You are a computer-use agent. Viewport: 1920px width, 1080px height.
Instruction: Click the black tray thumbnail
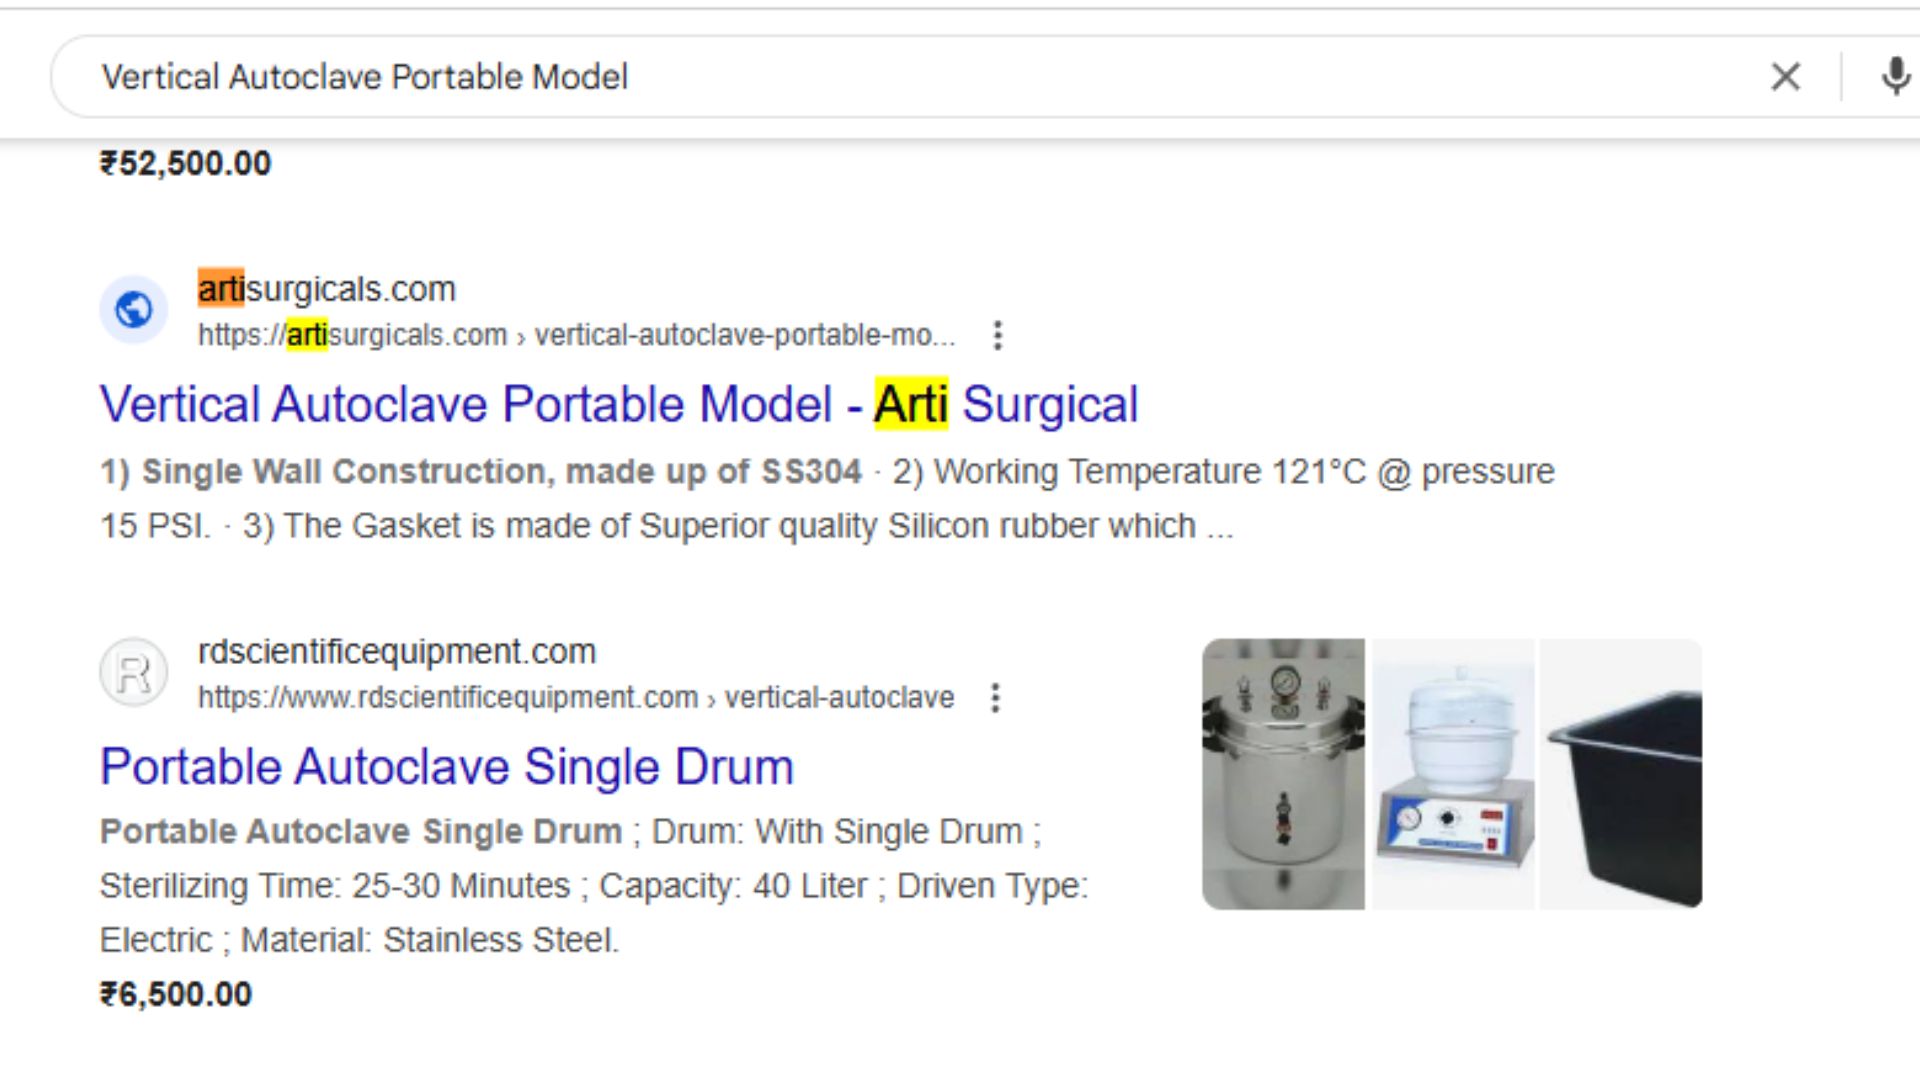pyautogui.click(x=1621, y=774)
